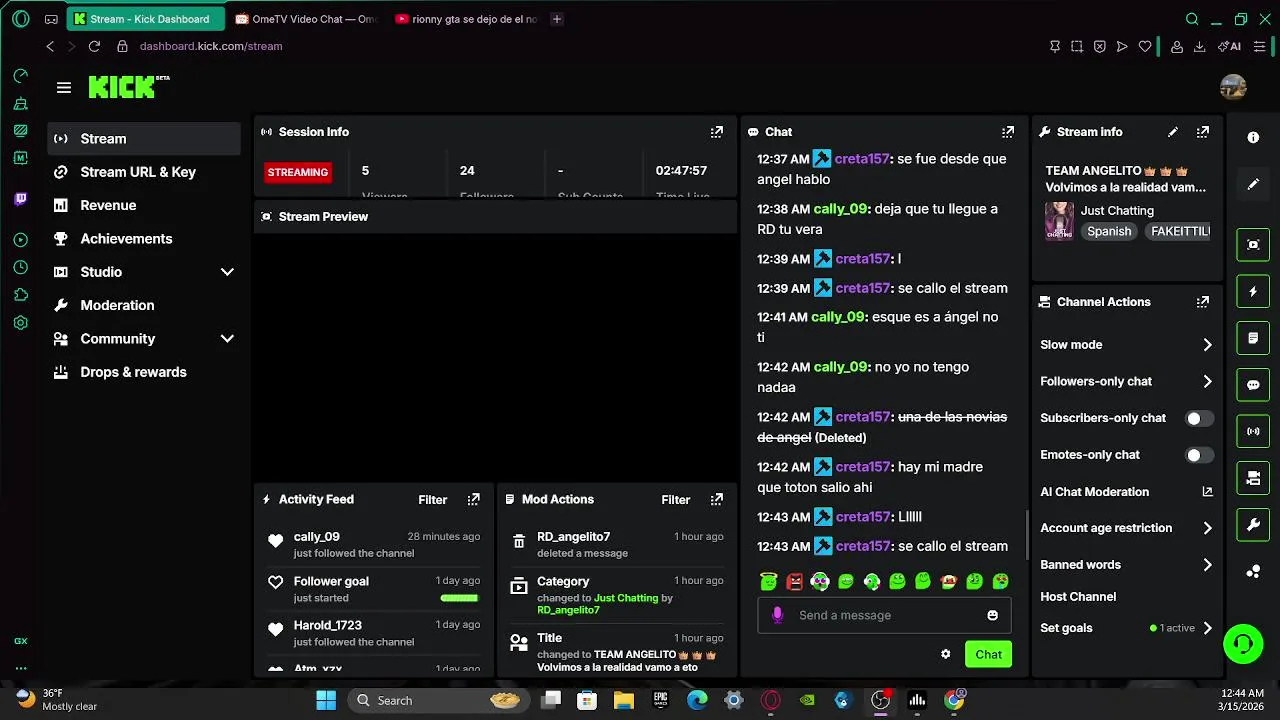The height and width of the screenshot is (720, 1280).
Task: Go to Revenue section
Action: click(x=144, y=205)
